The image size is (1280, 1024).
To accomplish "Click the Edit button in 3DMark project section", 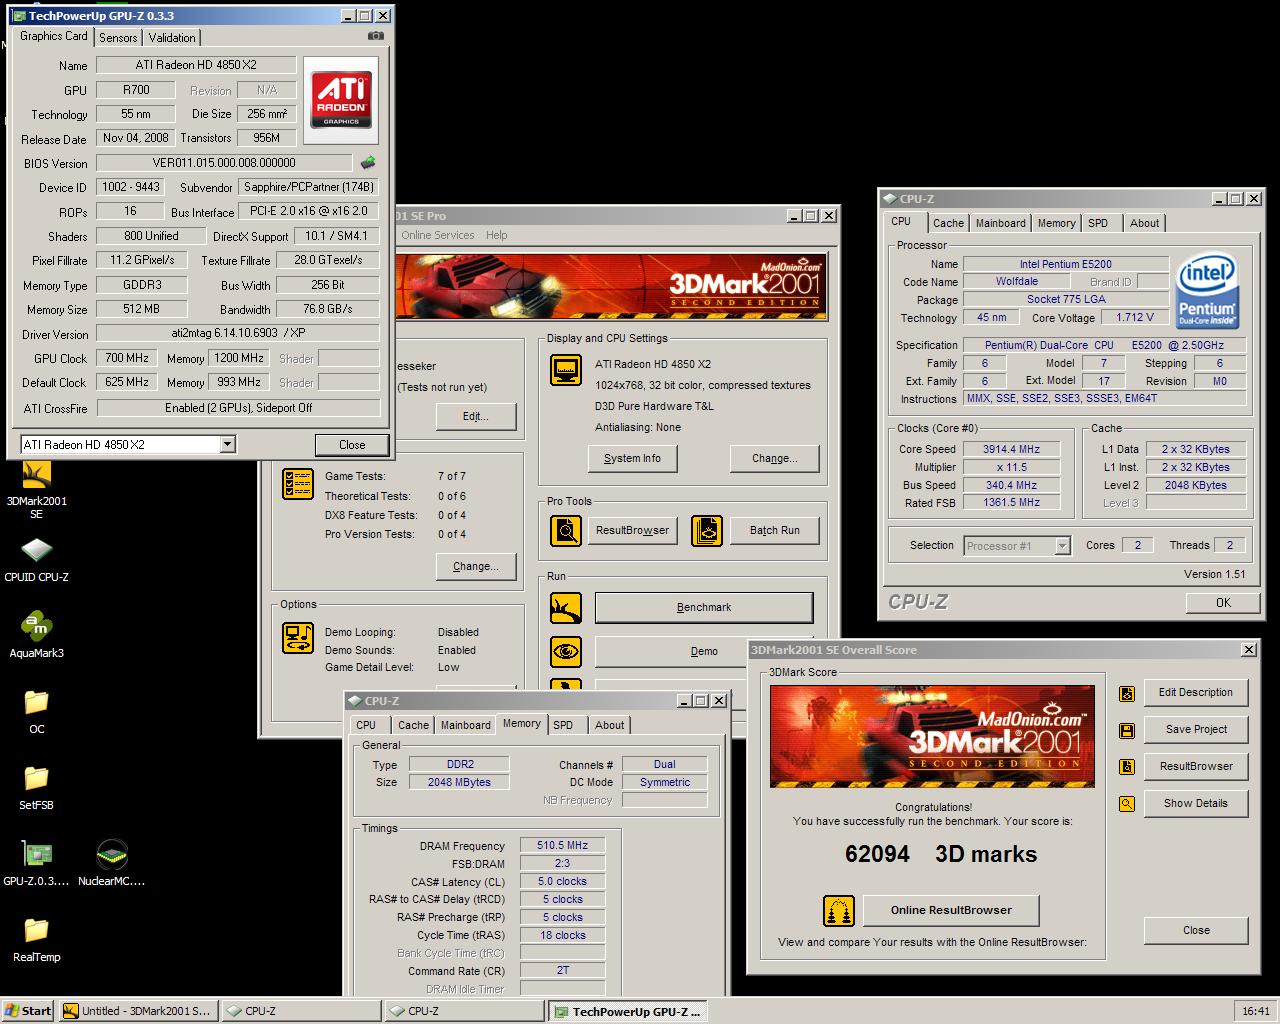I will pos(475,416).
